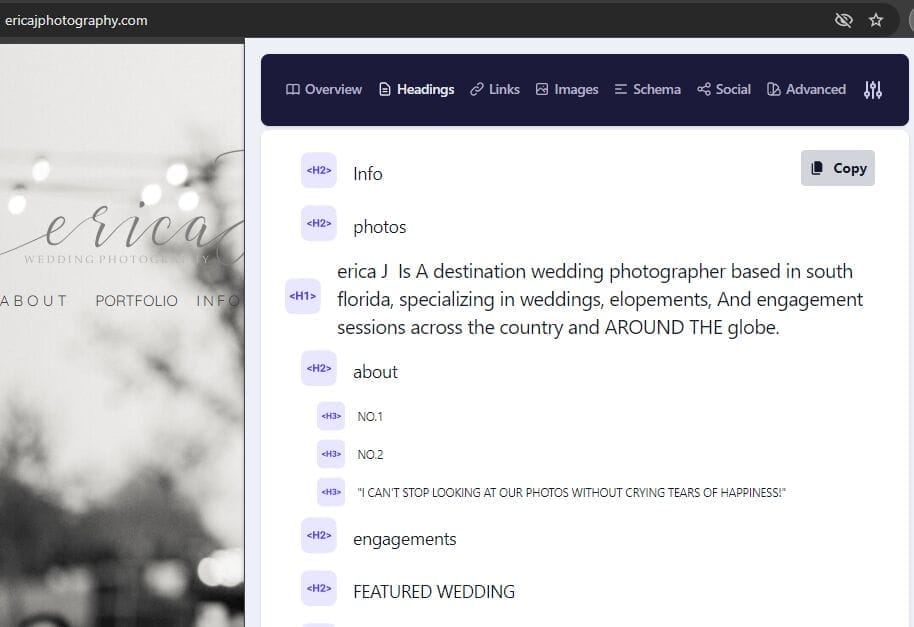Toggle the eye-slash icon in the address bar
This screenshot has height=627, width=914.
click(844, 19)
